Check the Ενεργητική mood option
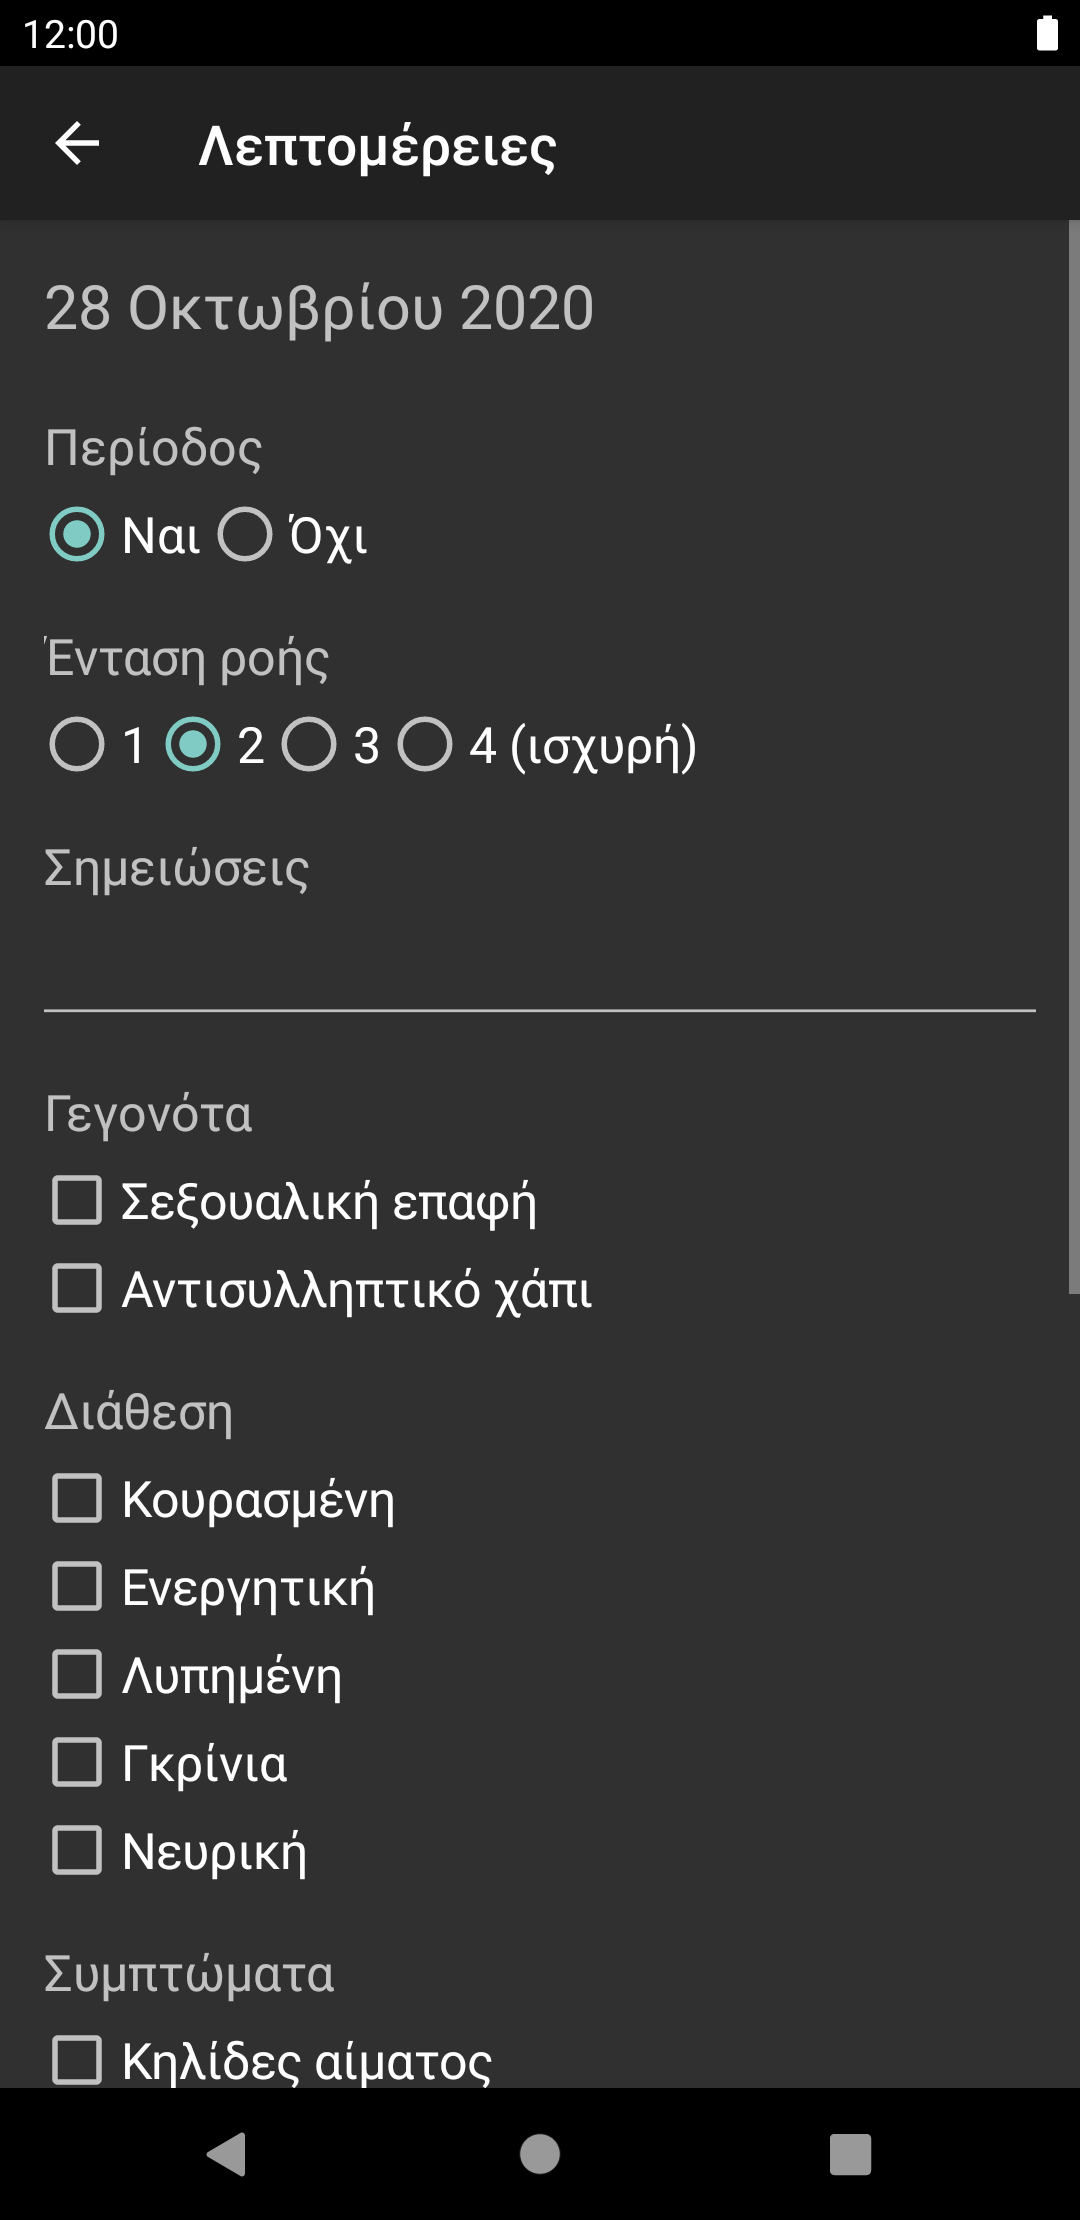 click(77, 1587)
